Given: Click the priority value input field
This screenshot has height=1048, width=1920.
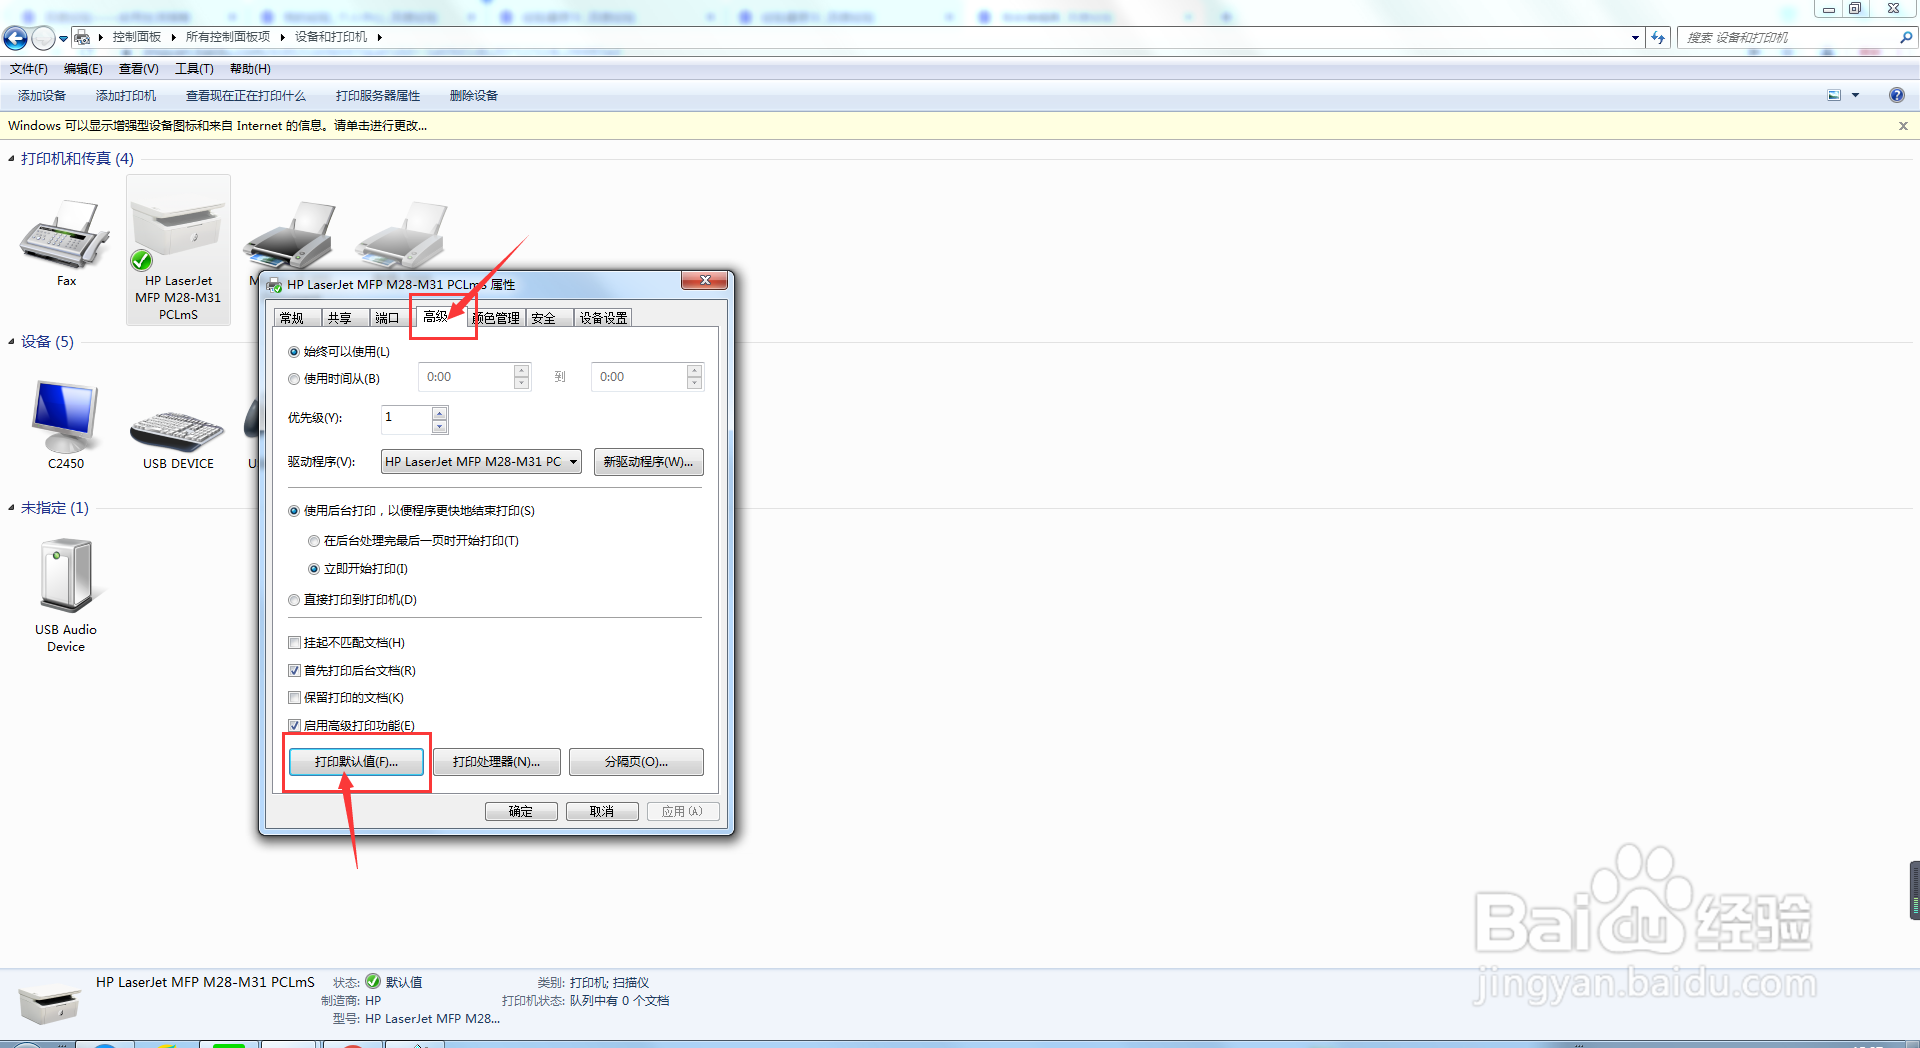Looking at the screenshot, I should click(x=407, y=419).
